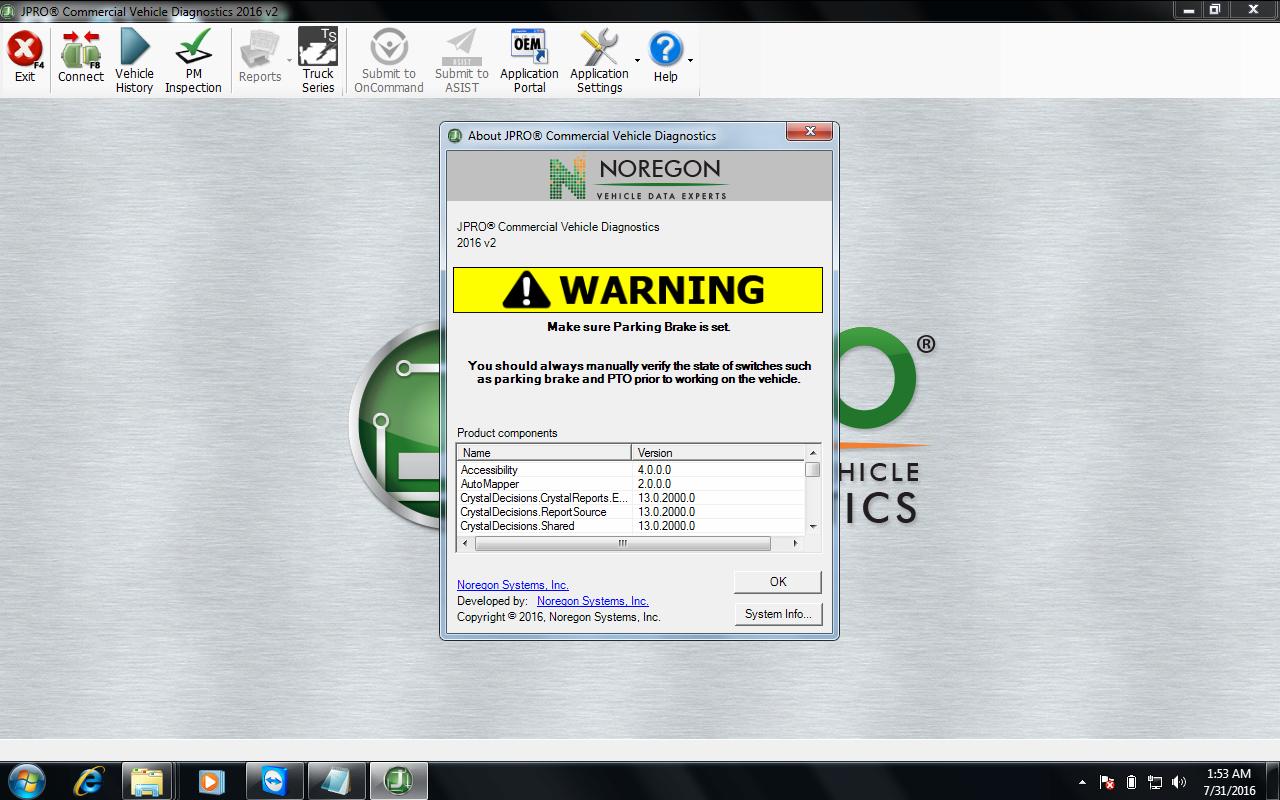This screenshot has width=1280, height=800.
Task: Open the Windows Start menu
Action: click(27, 781)
